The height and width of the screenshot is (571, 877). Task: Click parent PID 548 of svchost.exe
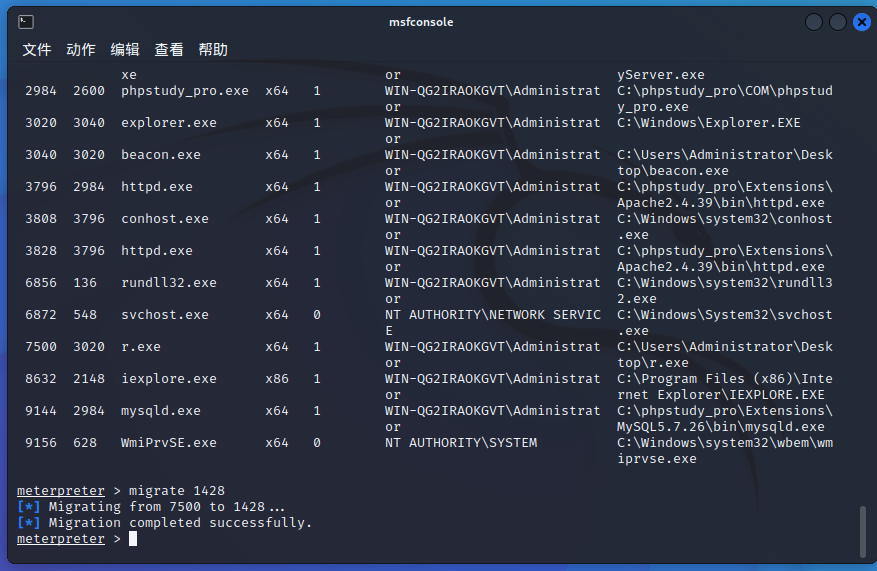(85, 315)
